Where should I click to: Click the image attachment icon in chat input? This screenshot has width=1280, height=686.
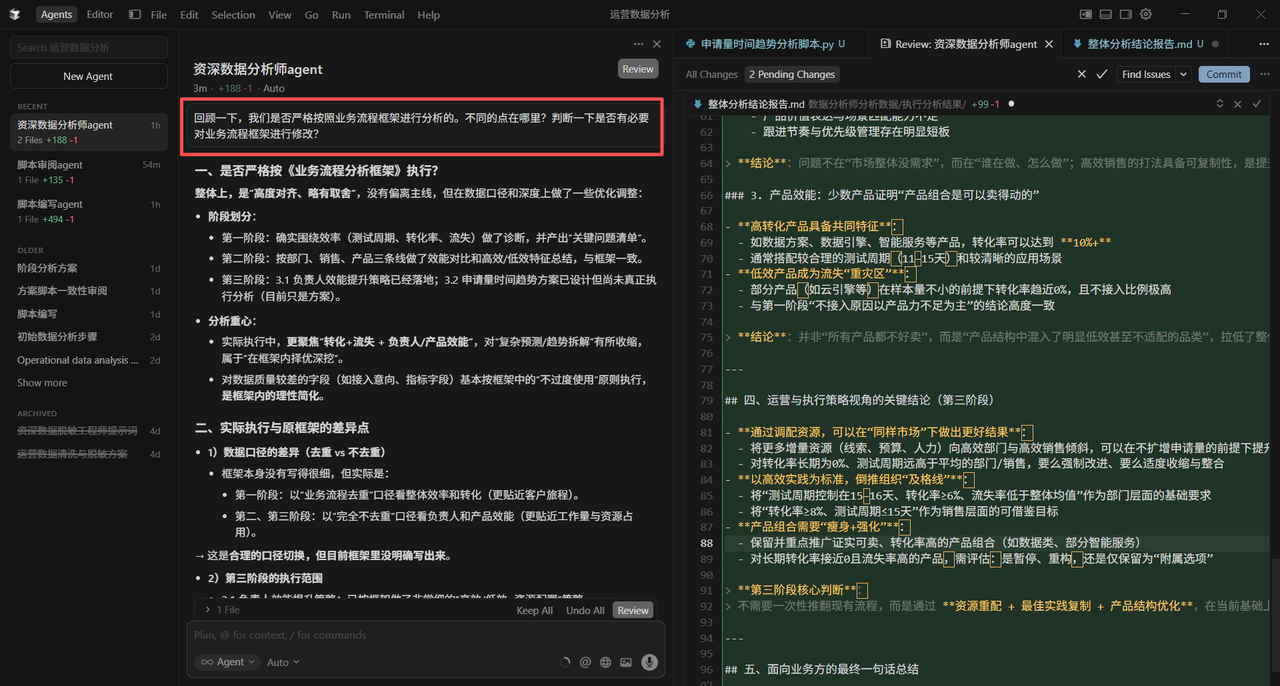626,661
